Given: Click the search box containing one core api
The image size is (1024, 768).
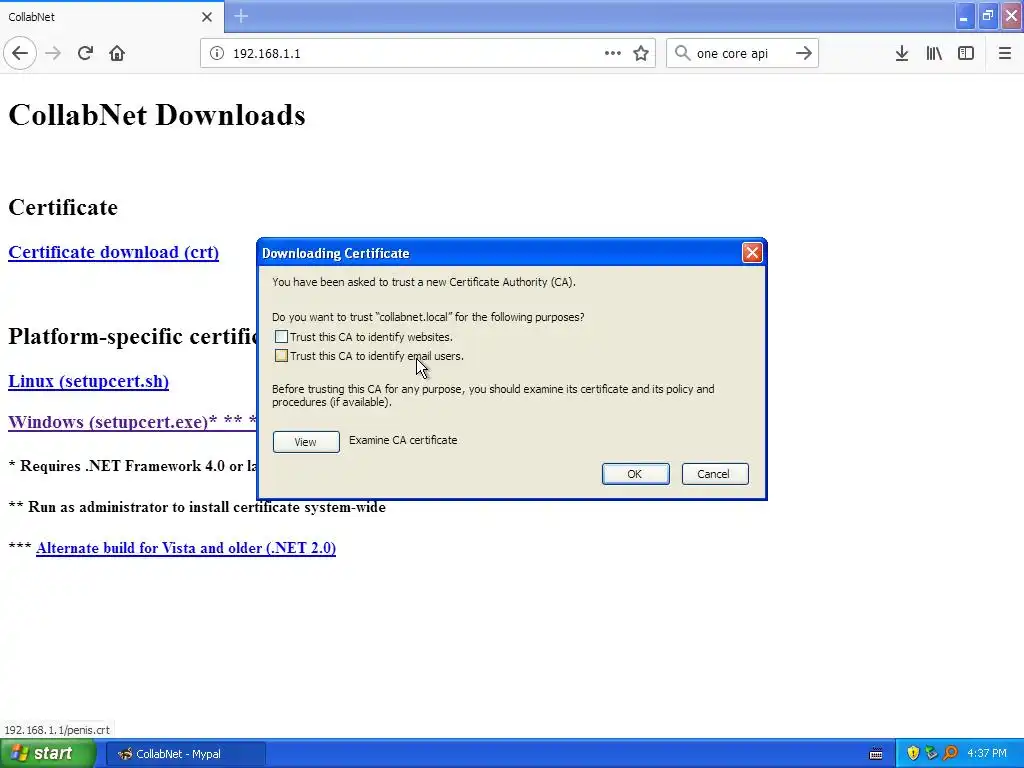Looking at the screenshot, I should coord(743,53).
